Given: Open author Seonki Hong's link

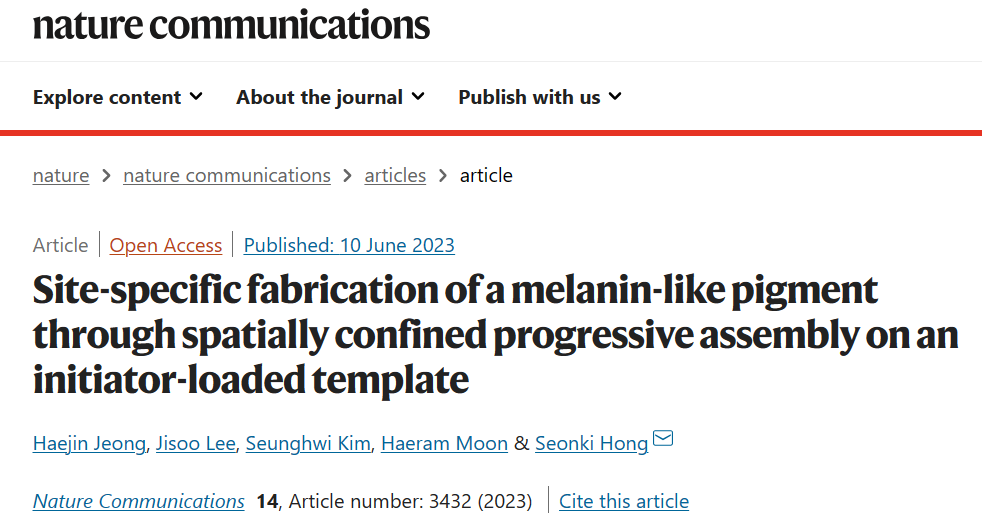Looking at the screenshot, I should click(x=591, y=443).
